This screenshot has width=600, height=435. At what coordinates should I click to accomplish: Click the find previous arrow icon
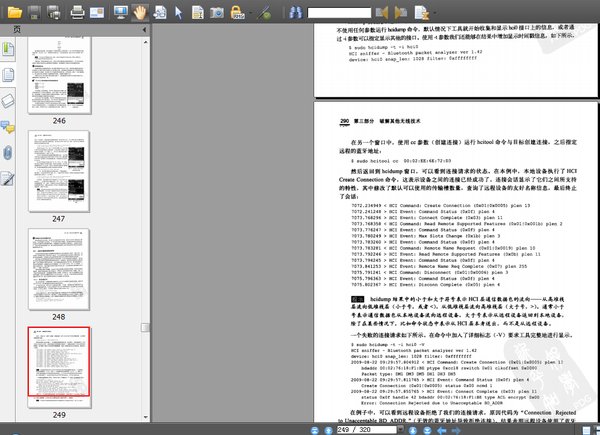382,13
